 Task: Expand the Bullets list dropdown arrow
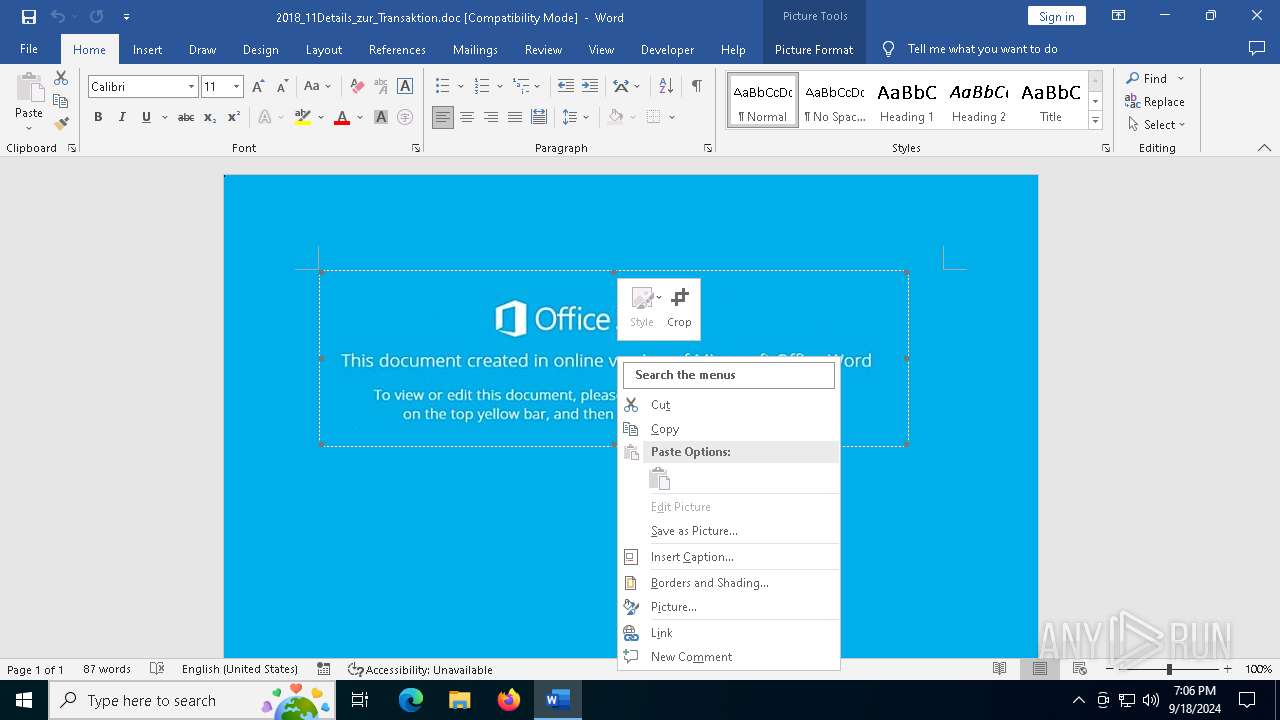(x=460, y=86)
